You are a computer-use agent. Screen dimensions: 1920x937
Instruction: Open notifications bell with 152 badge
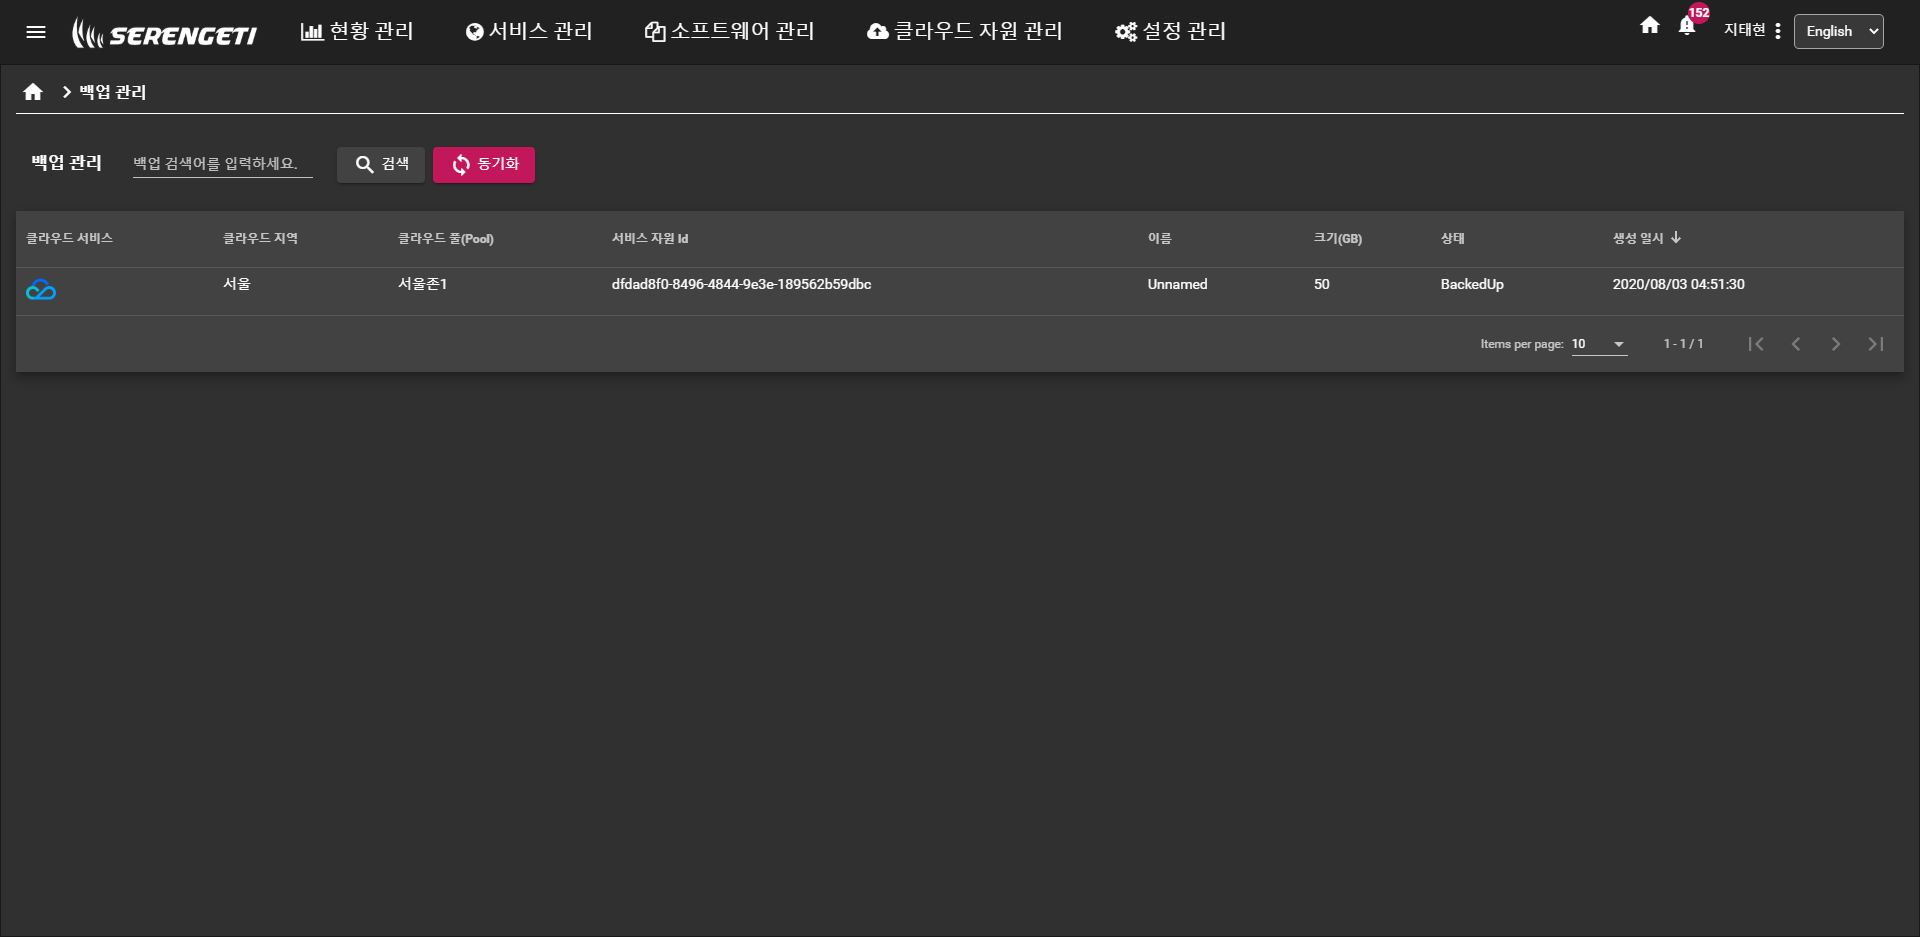coord(1687,27)
